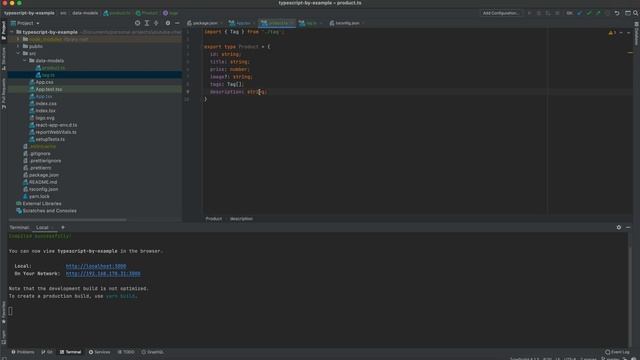640x360 pixels.
Task: Open package.json in project tree
Action: 41,175
